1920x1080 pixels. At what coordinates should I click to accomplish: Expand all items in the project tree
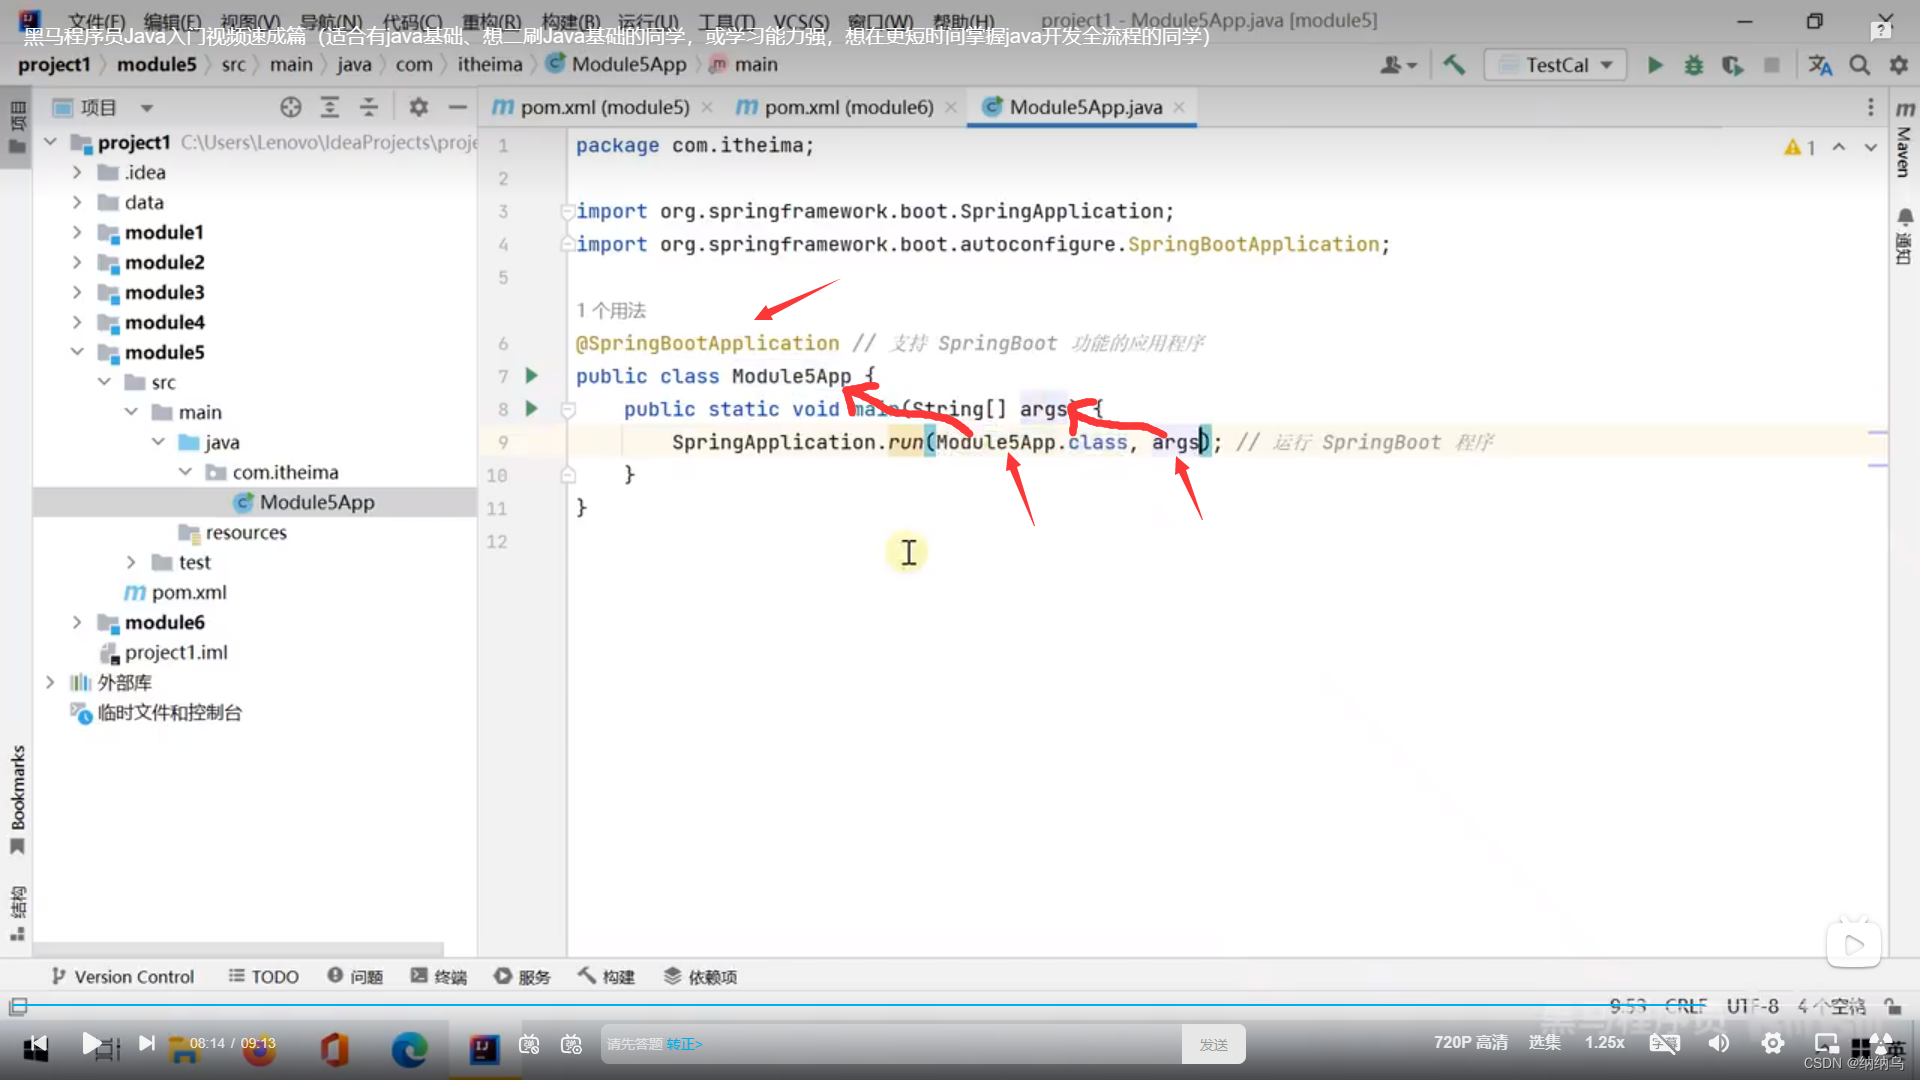(x=329, y=107)
